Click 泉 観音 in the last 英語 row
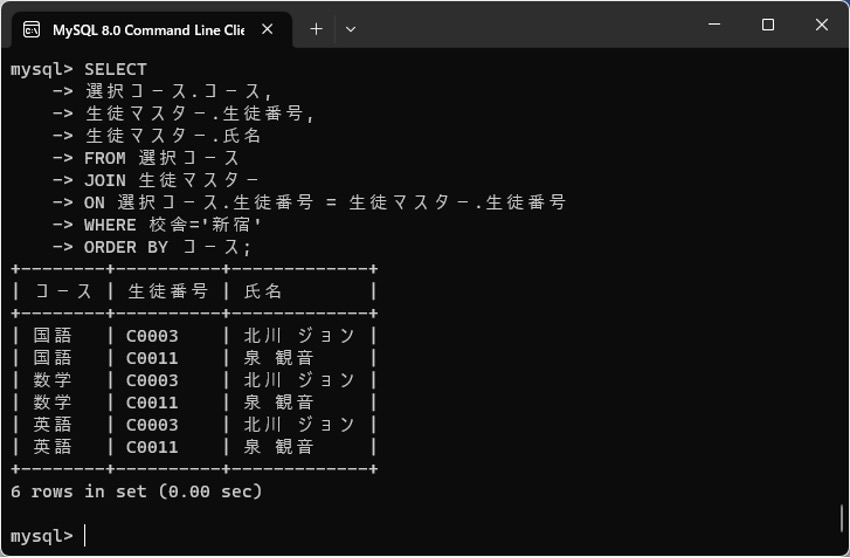Image resolution: width=850 pixels, height=558 pixels. 279,447
